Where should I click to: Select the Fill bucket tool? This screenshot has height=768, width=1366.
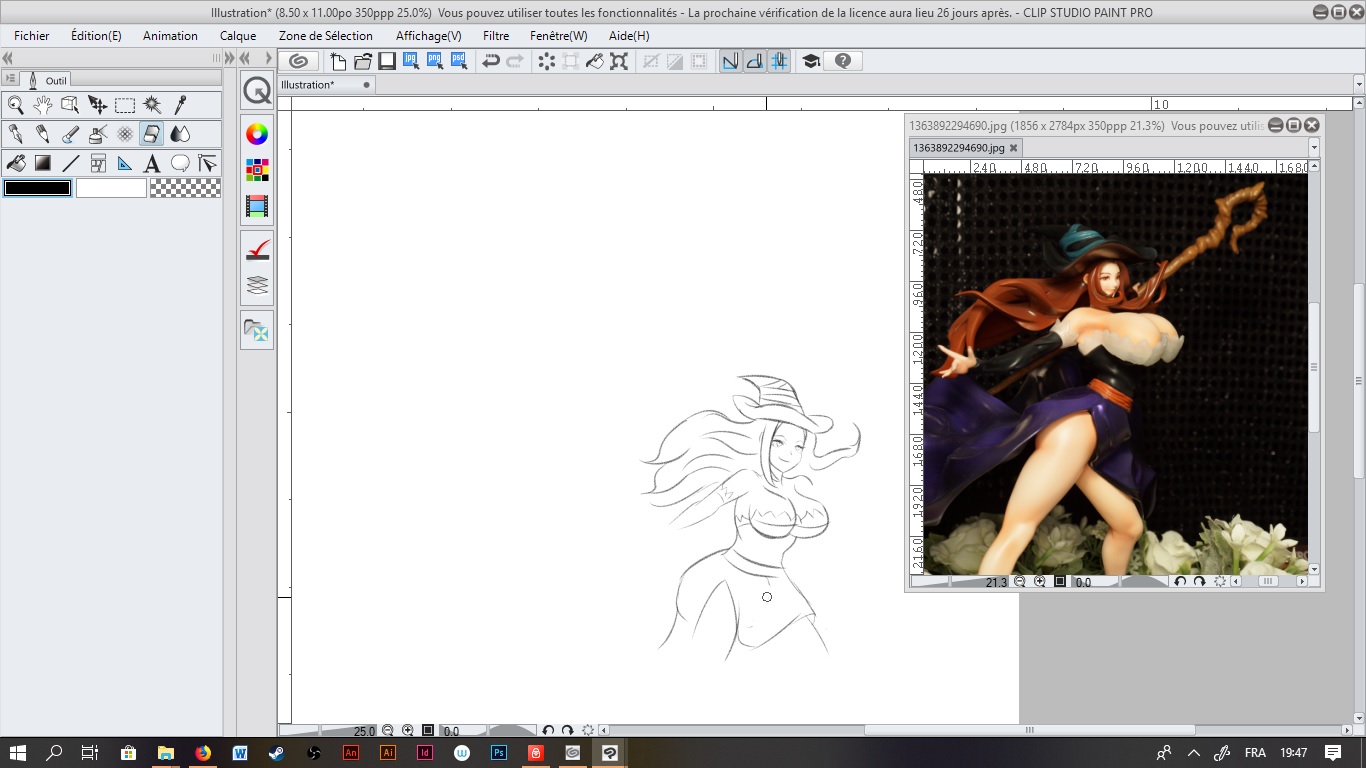[x=16, y=163]
